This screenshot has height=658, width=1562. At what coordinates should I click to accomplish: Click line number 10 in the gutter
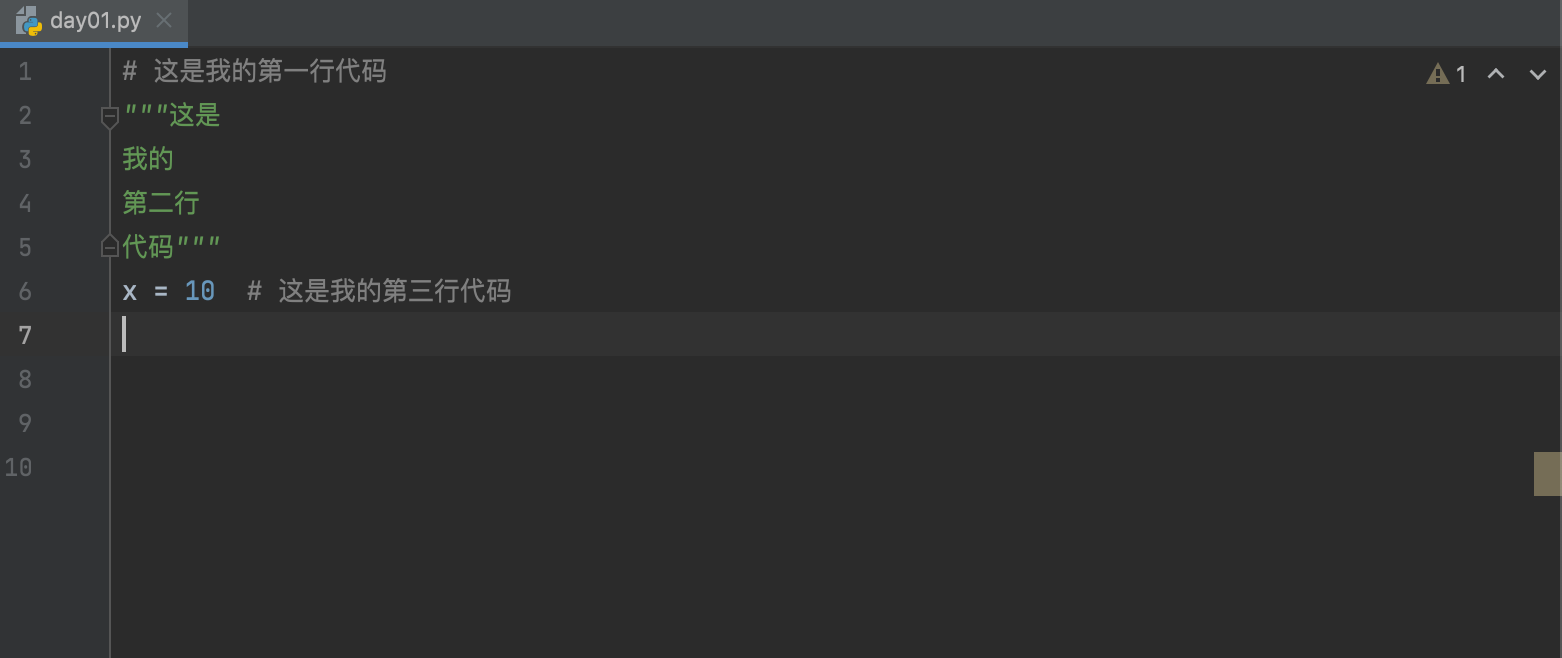click(x=18, y=468)
